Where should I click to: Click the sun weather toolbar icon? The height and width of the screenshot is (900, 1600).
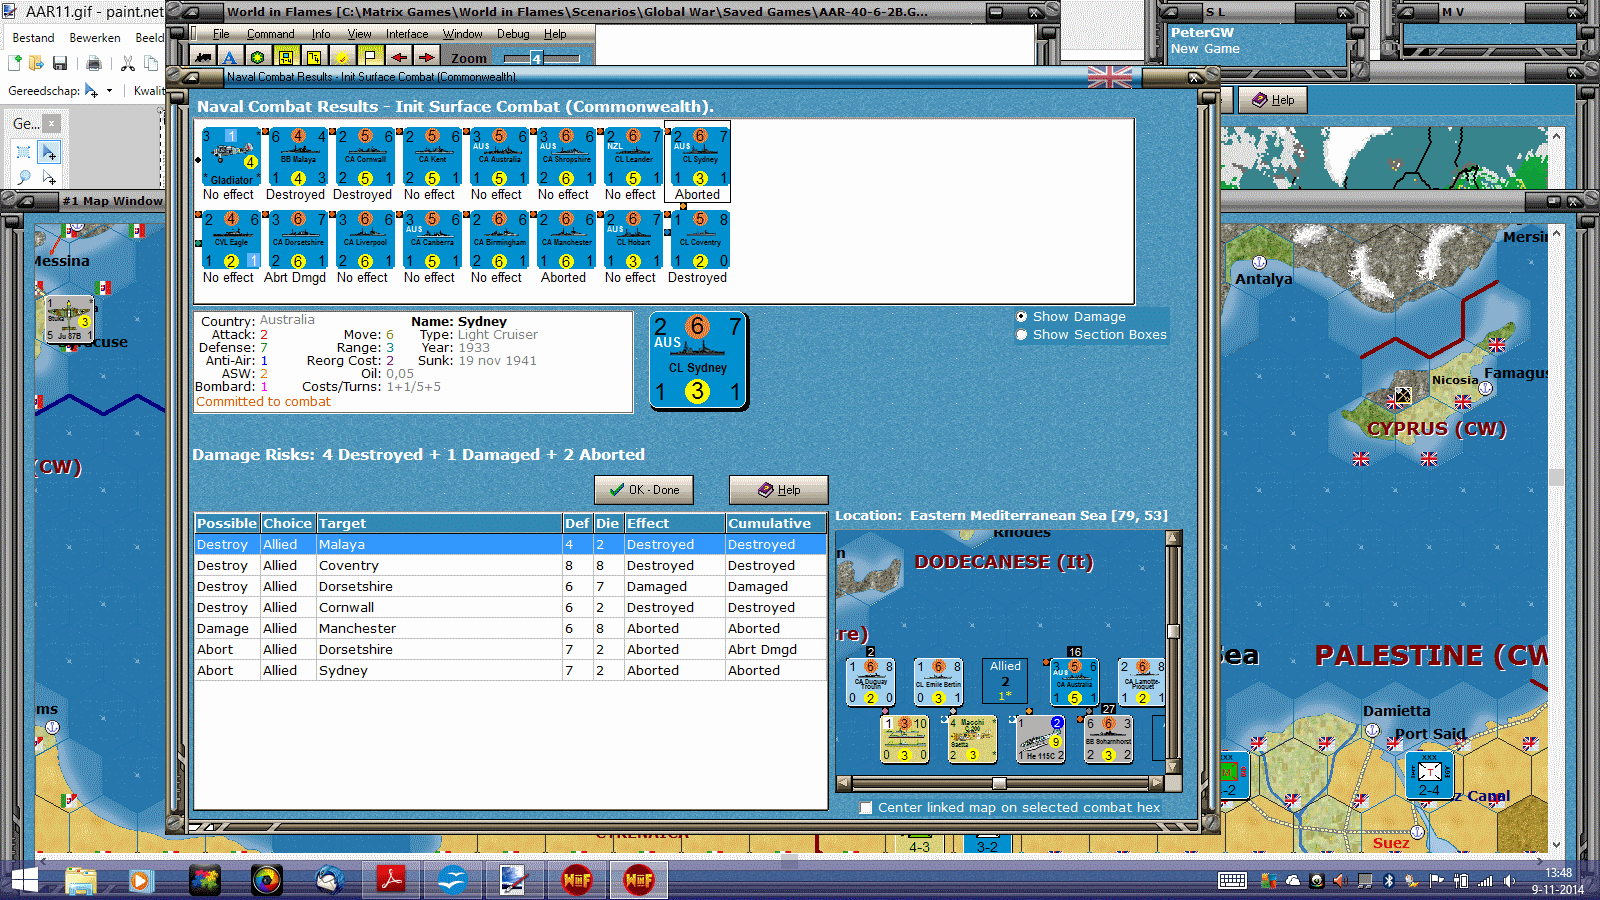[x=342, y=58]
